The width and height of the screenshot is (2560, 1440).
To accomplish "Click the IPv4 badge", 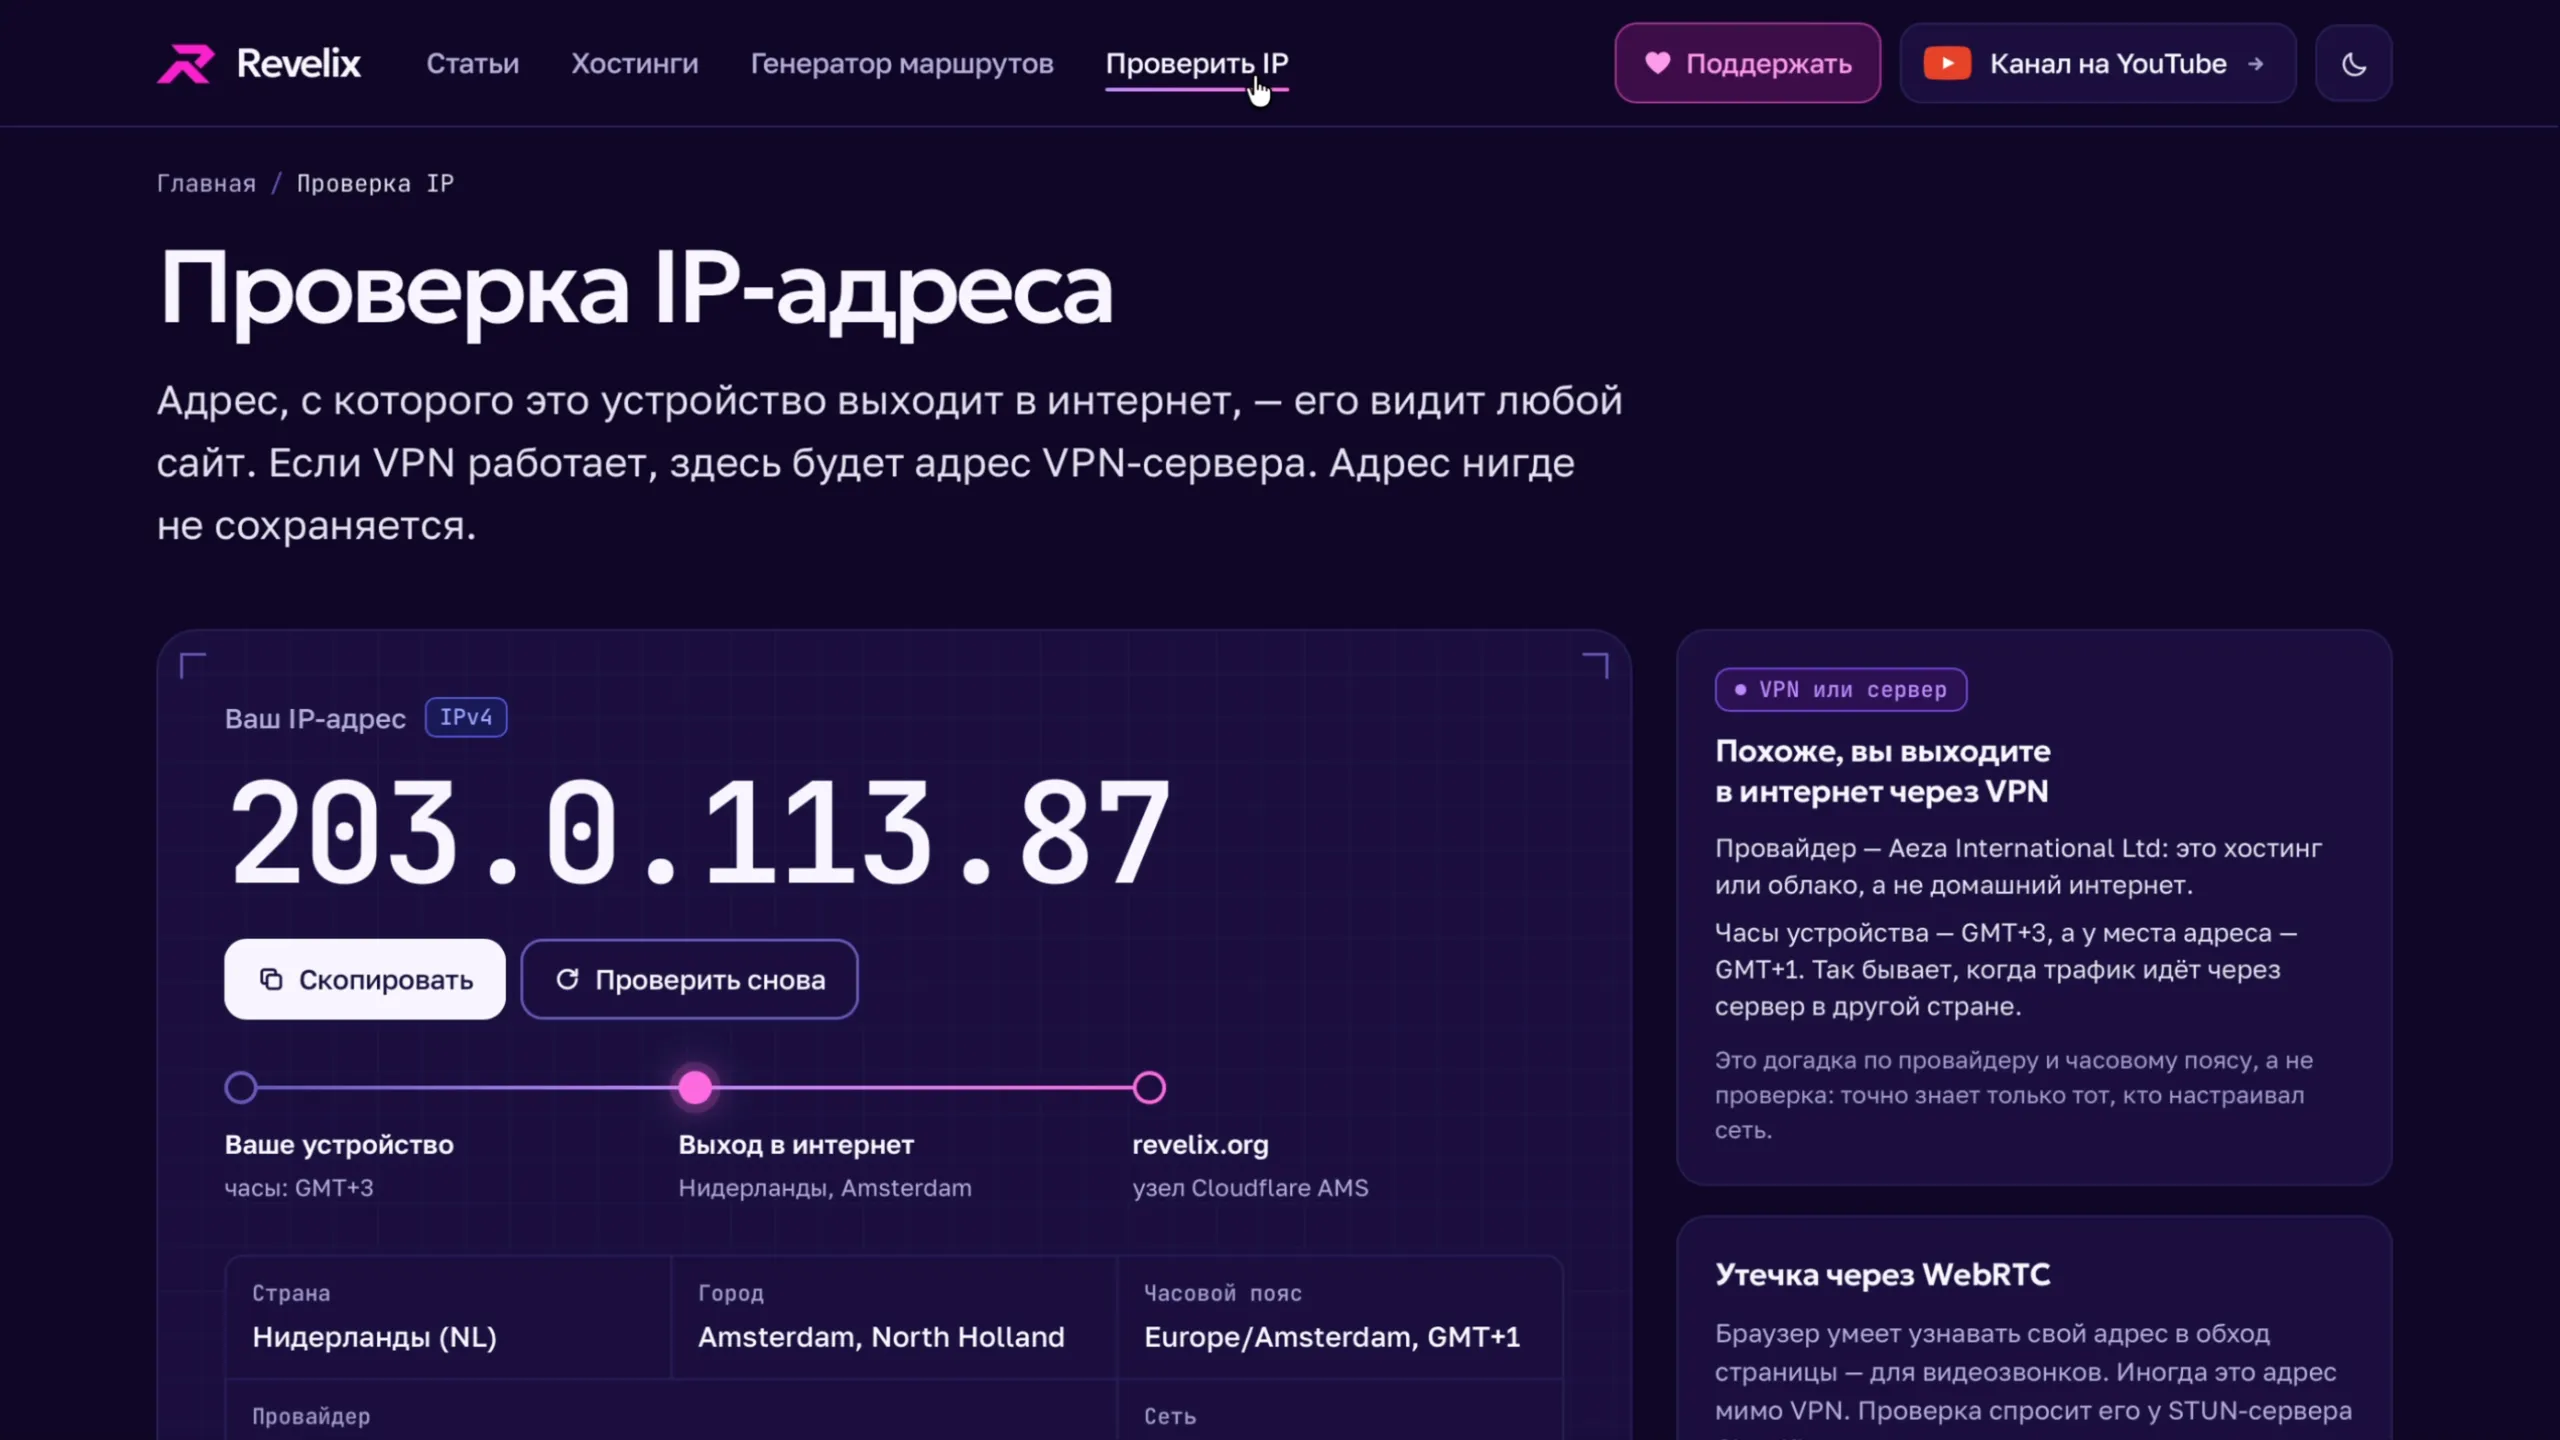I will [465, 717].
